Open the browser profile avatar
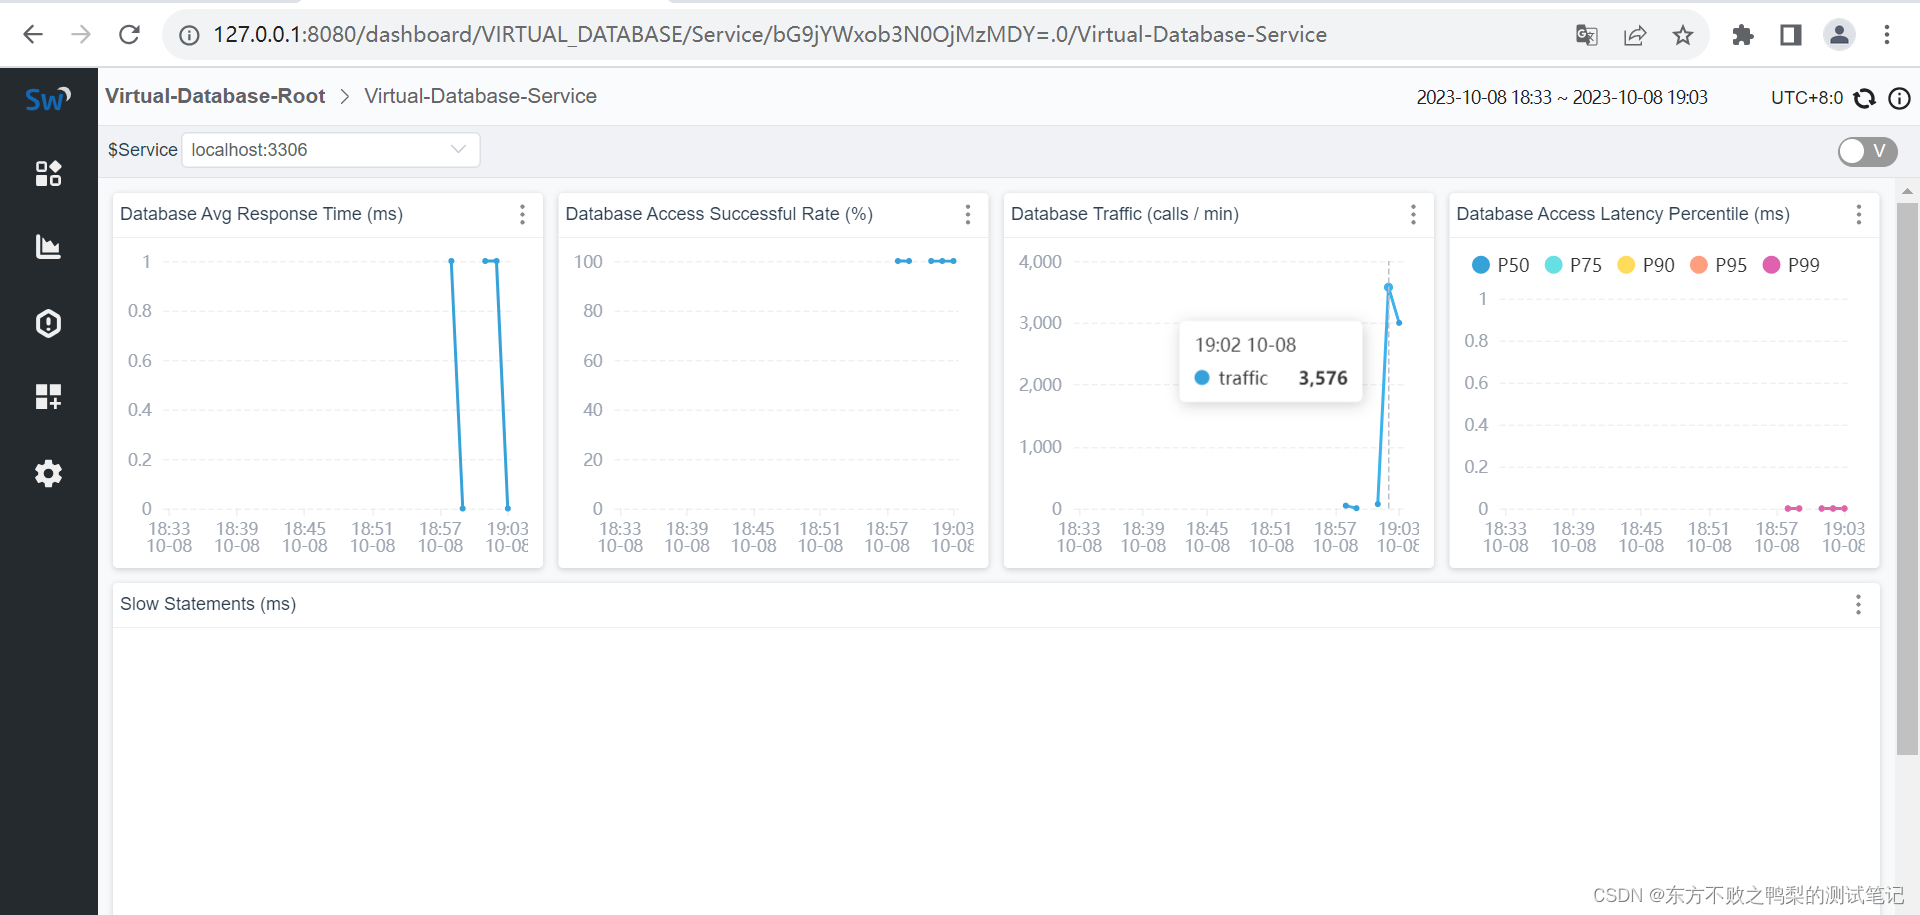This screenshot has height=915, width=1920. (1839, 35)
